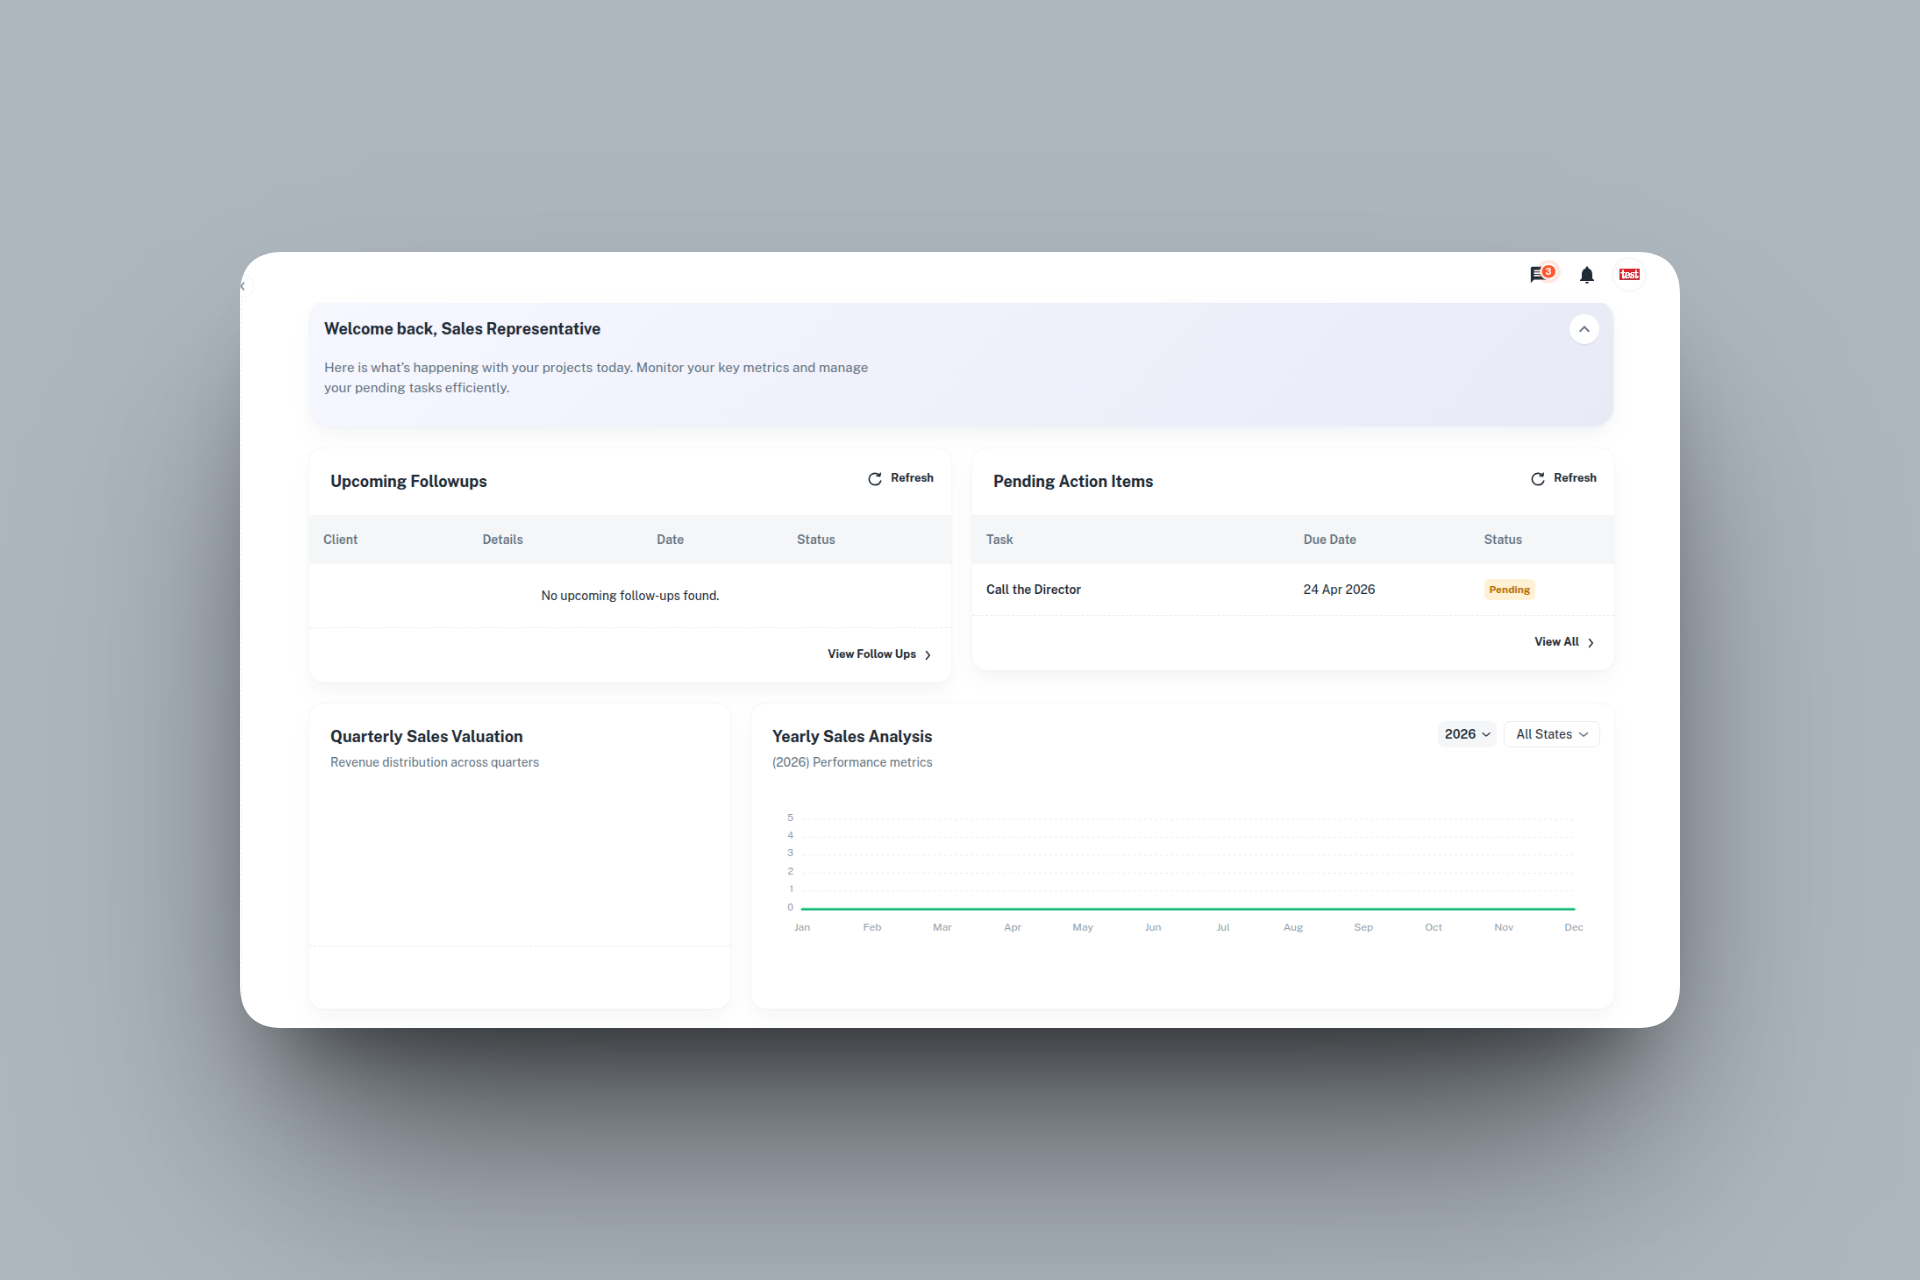Click the Task column header
Image resolution: width=1920 pixels, height=1280 pixels.
[999, 540]
